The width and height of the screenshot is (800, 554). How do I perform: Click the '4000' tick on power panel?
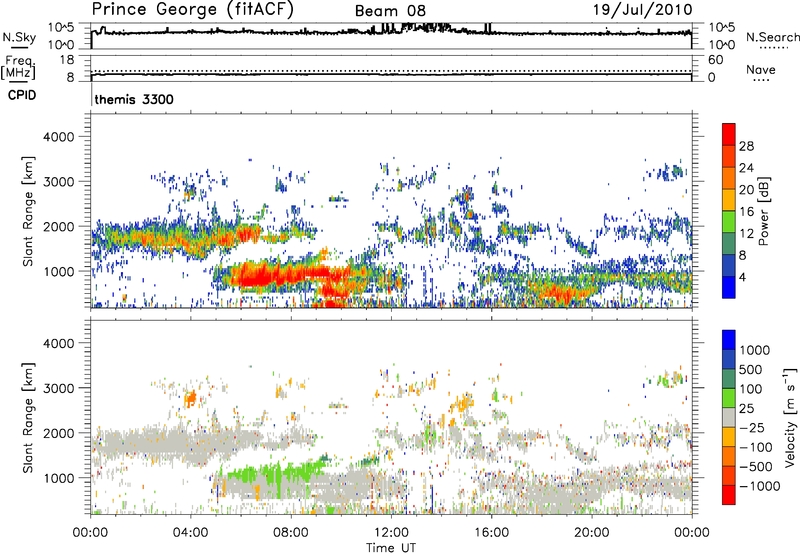pyautogui.click(x=59, y=137)
